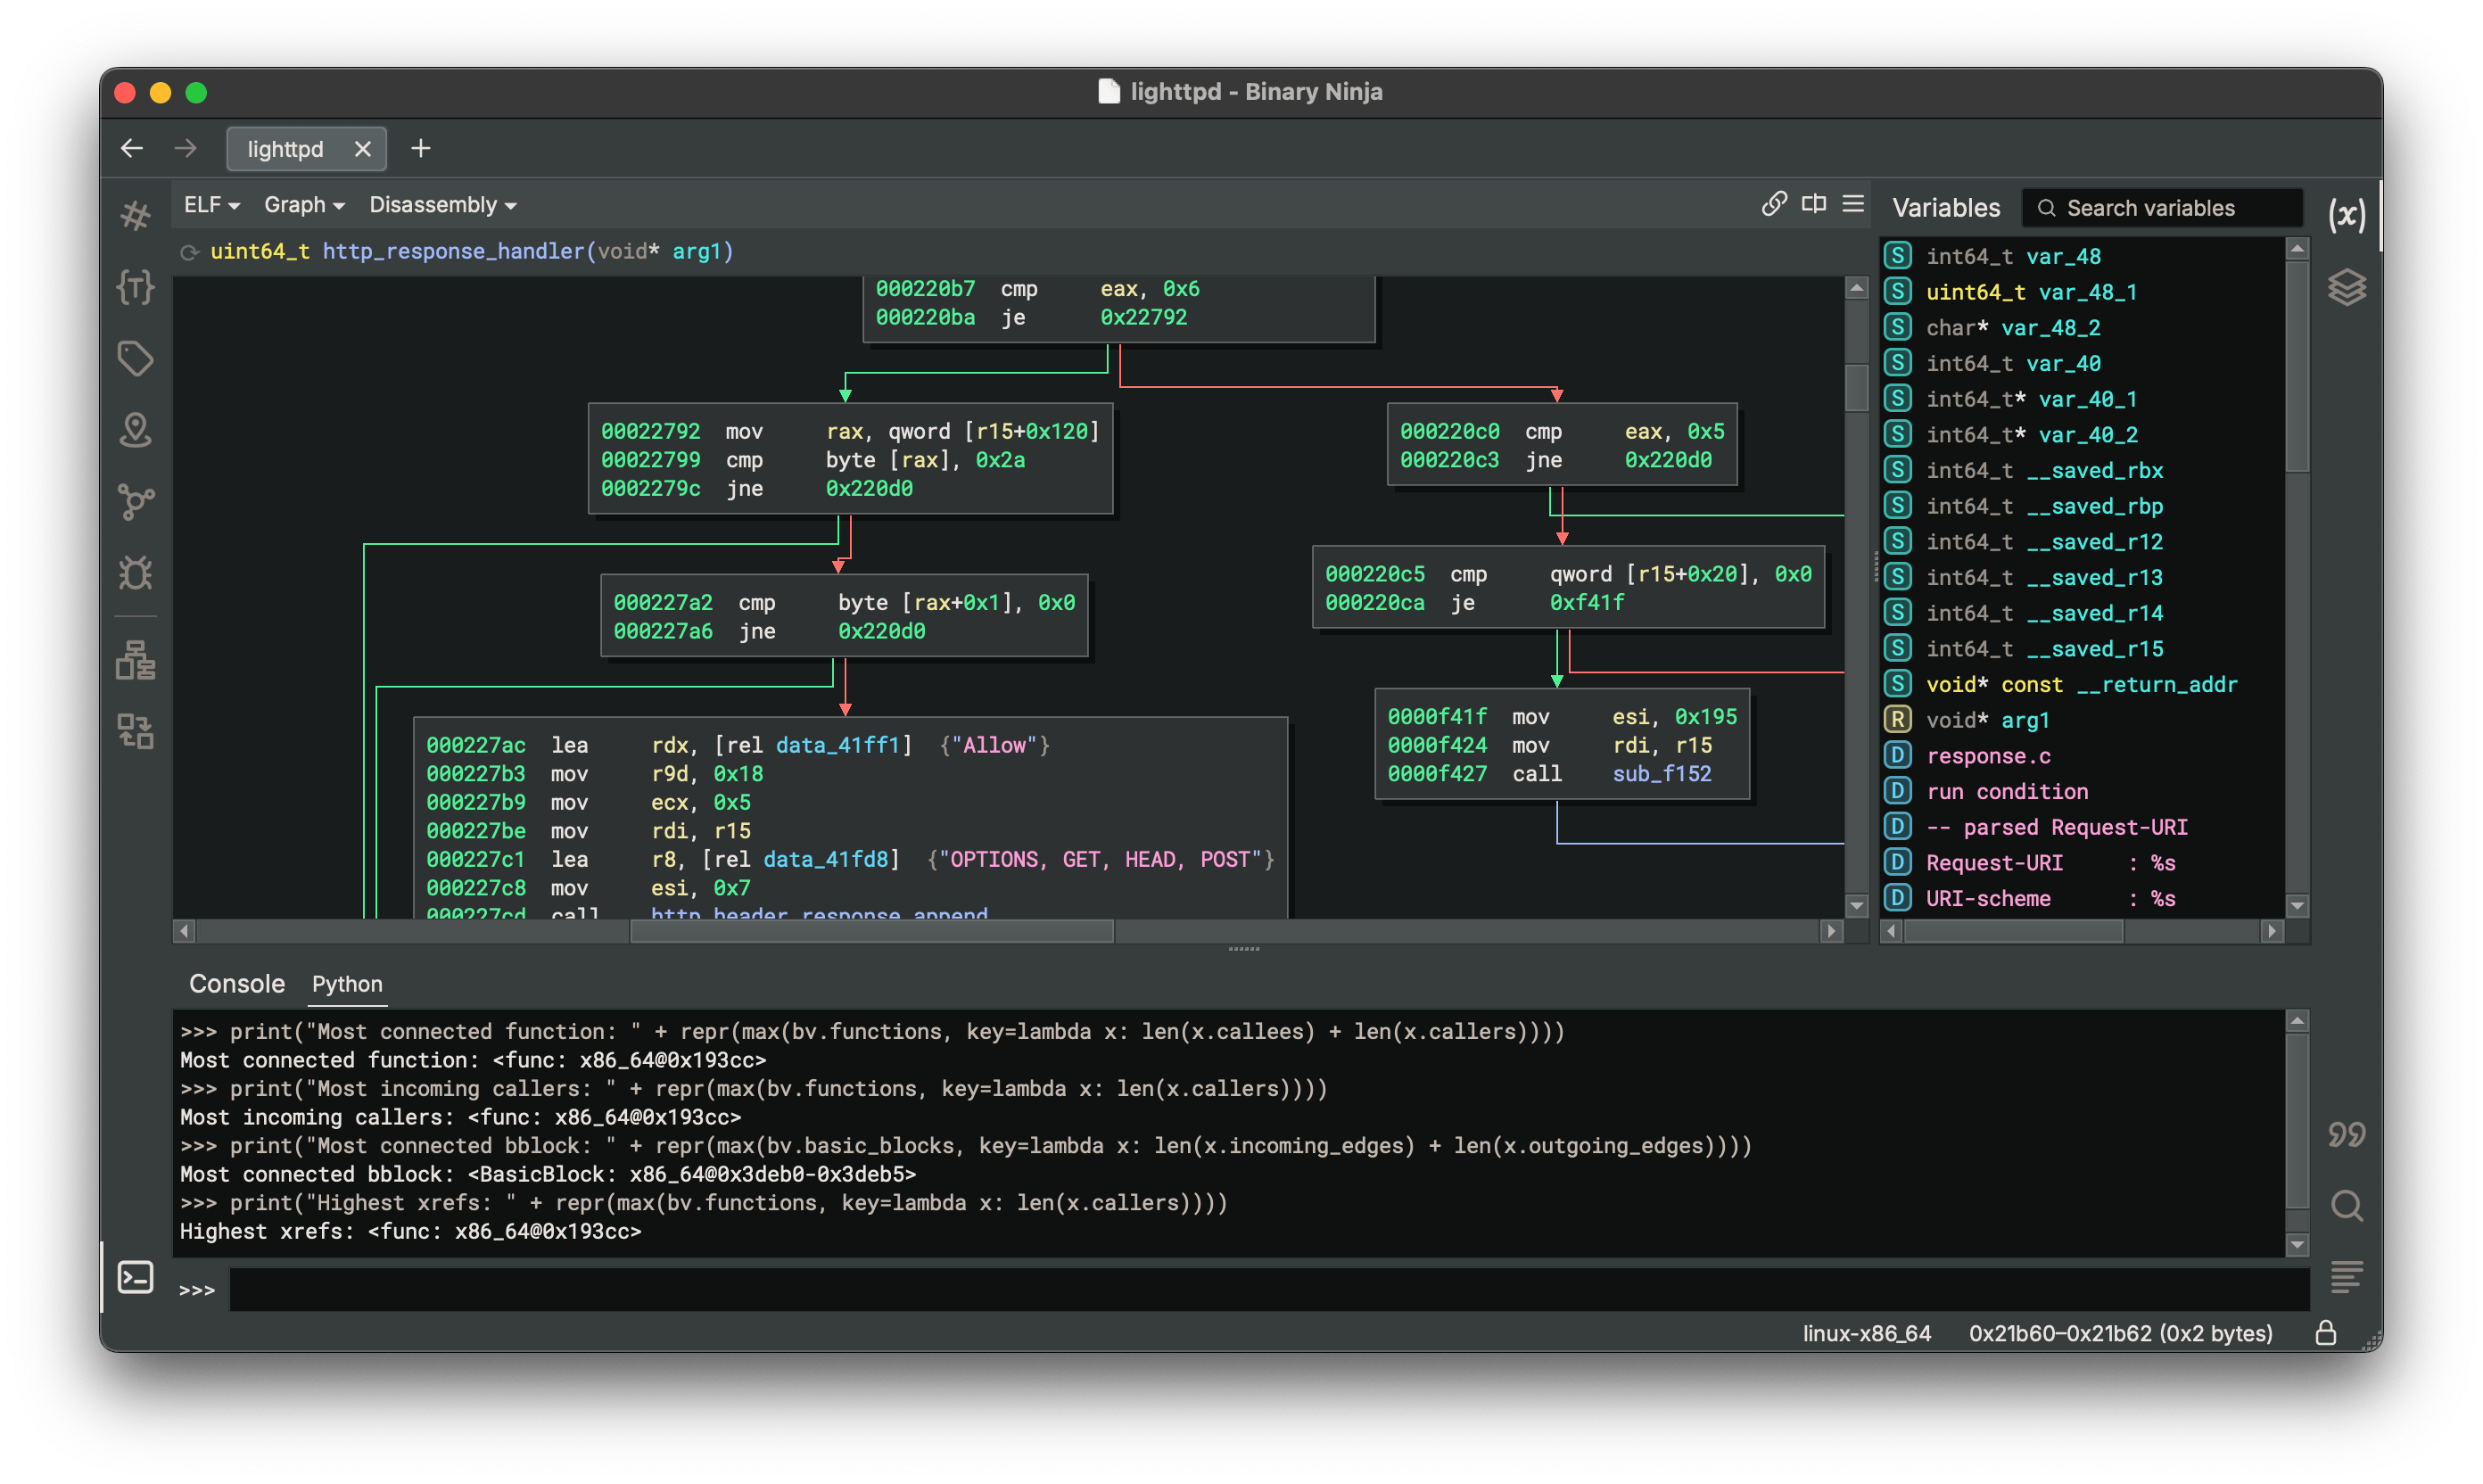Toggle the console panel icon

[135, 1277]
